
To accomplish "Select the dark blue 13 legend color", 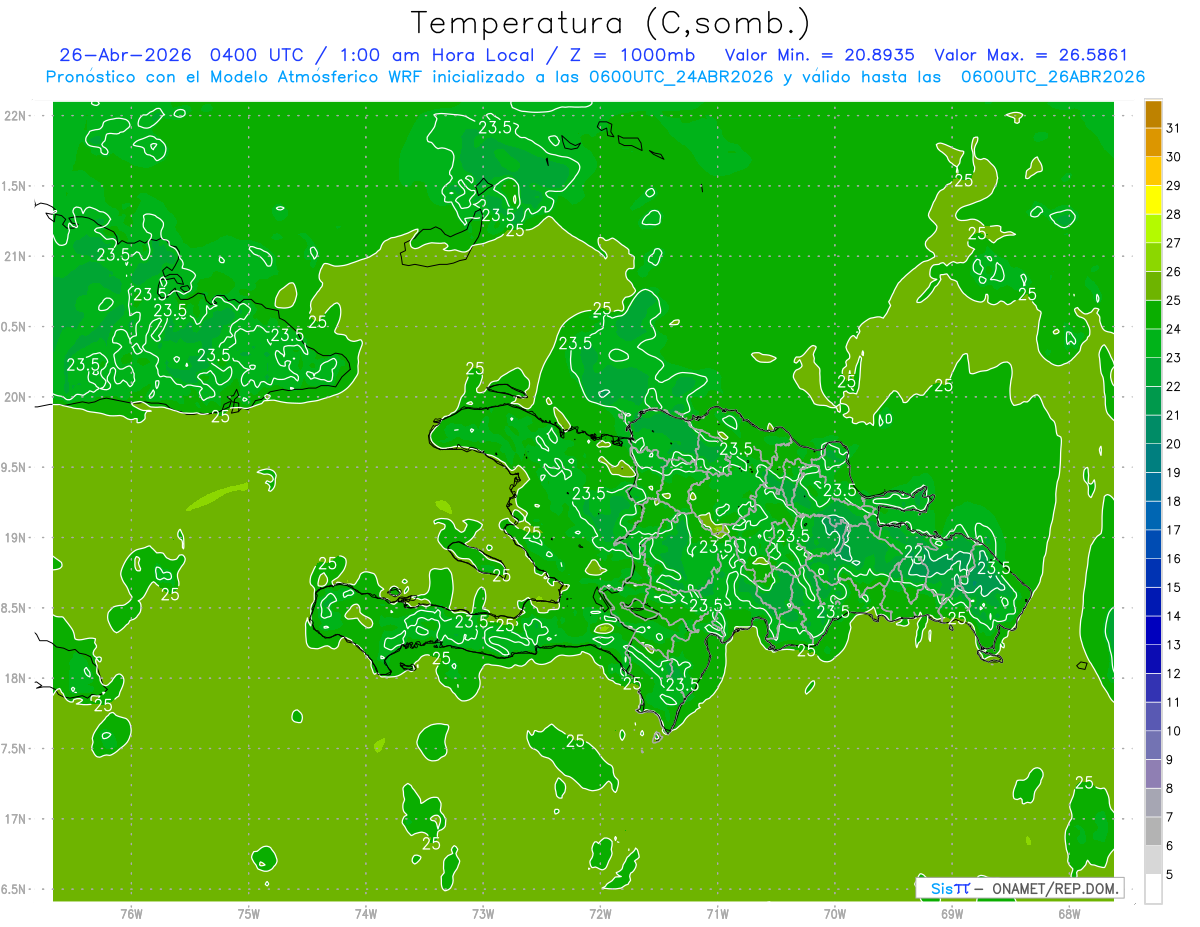I will [1153, 631].
